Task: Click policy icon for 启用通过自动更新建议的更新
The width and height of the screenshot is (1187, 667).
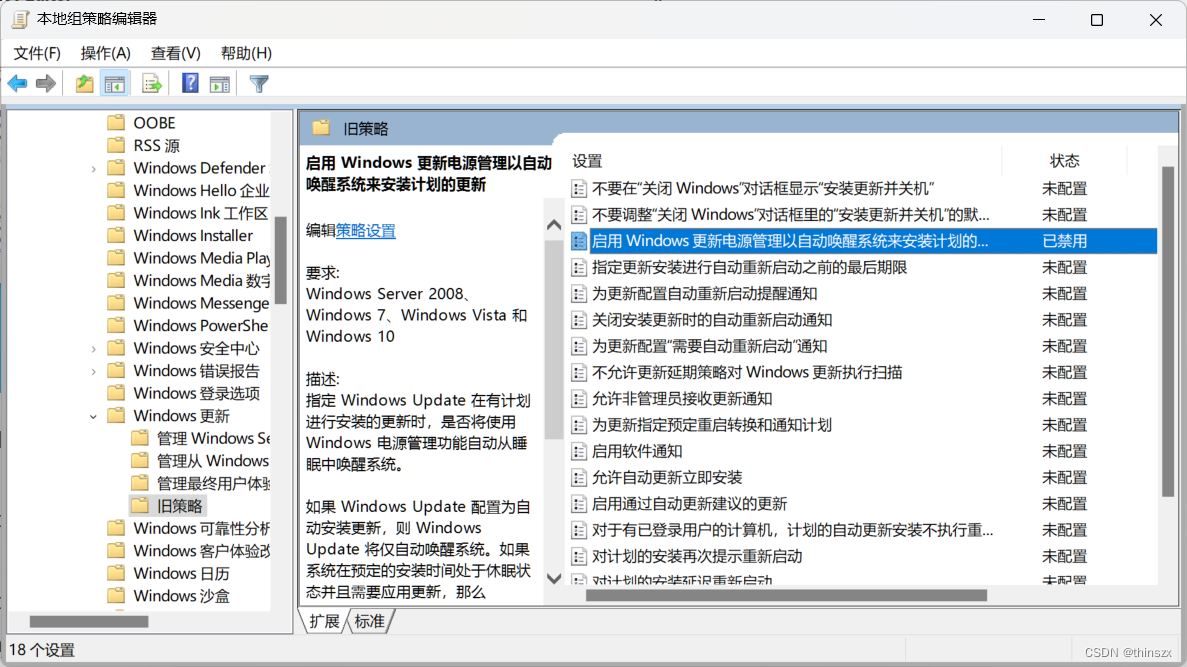Action: point(579,504)
